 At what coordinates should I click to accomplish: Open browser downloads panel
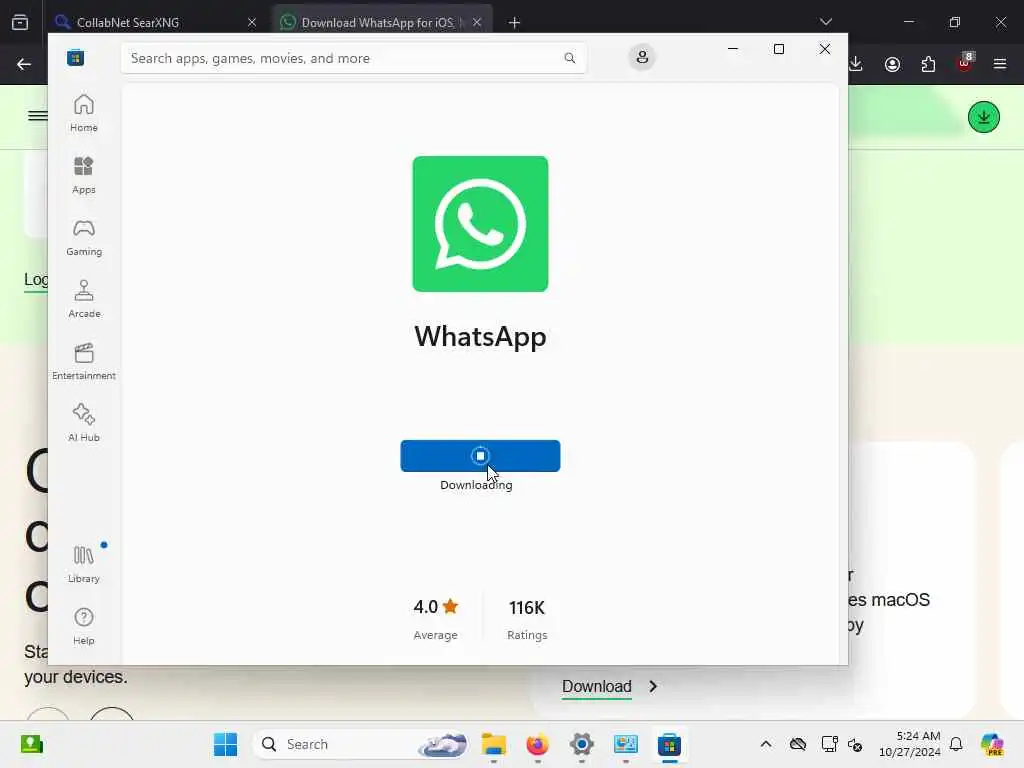click(856, 64)
